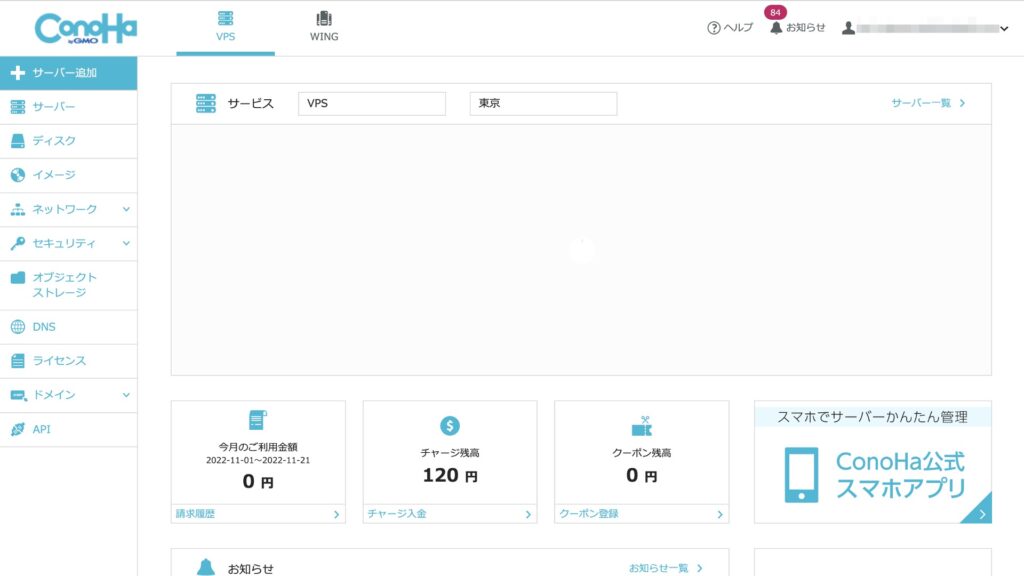This screenshot has height=576, width=1024.
Task: Open the 請求履歴 (Billing History) link
Action: pos(199,513)
